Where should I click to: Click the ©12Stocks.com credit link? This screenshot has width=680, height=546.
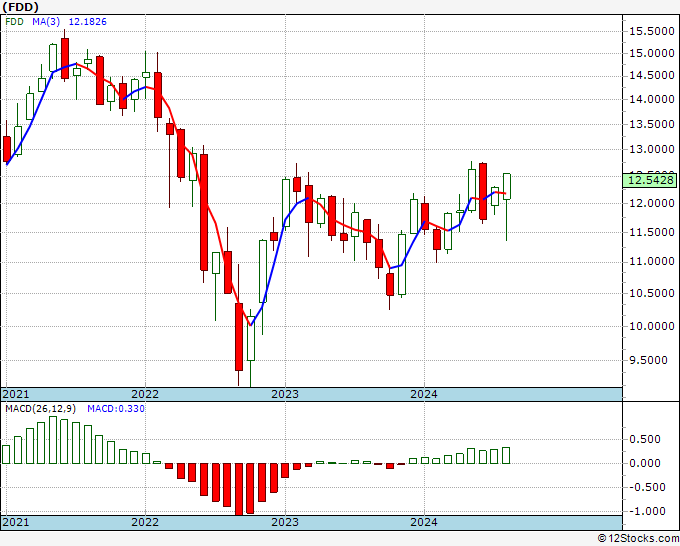click(638, 539)
